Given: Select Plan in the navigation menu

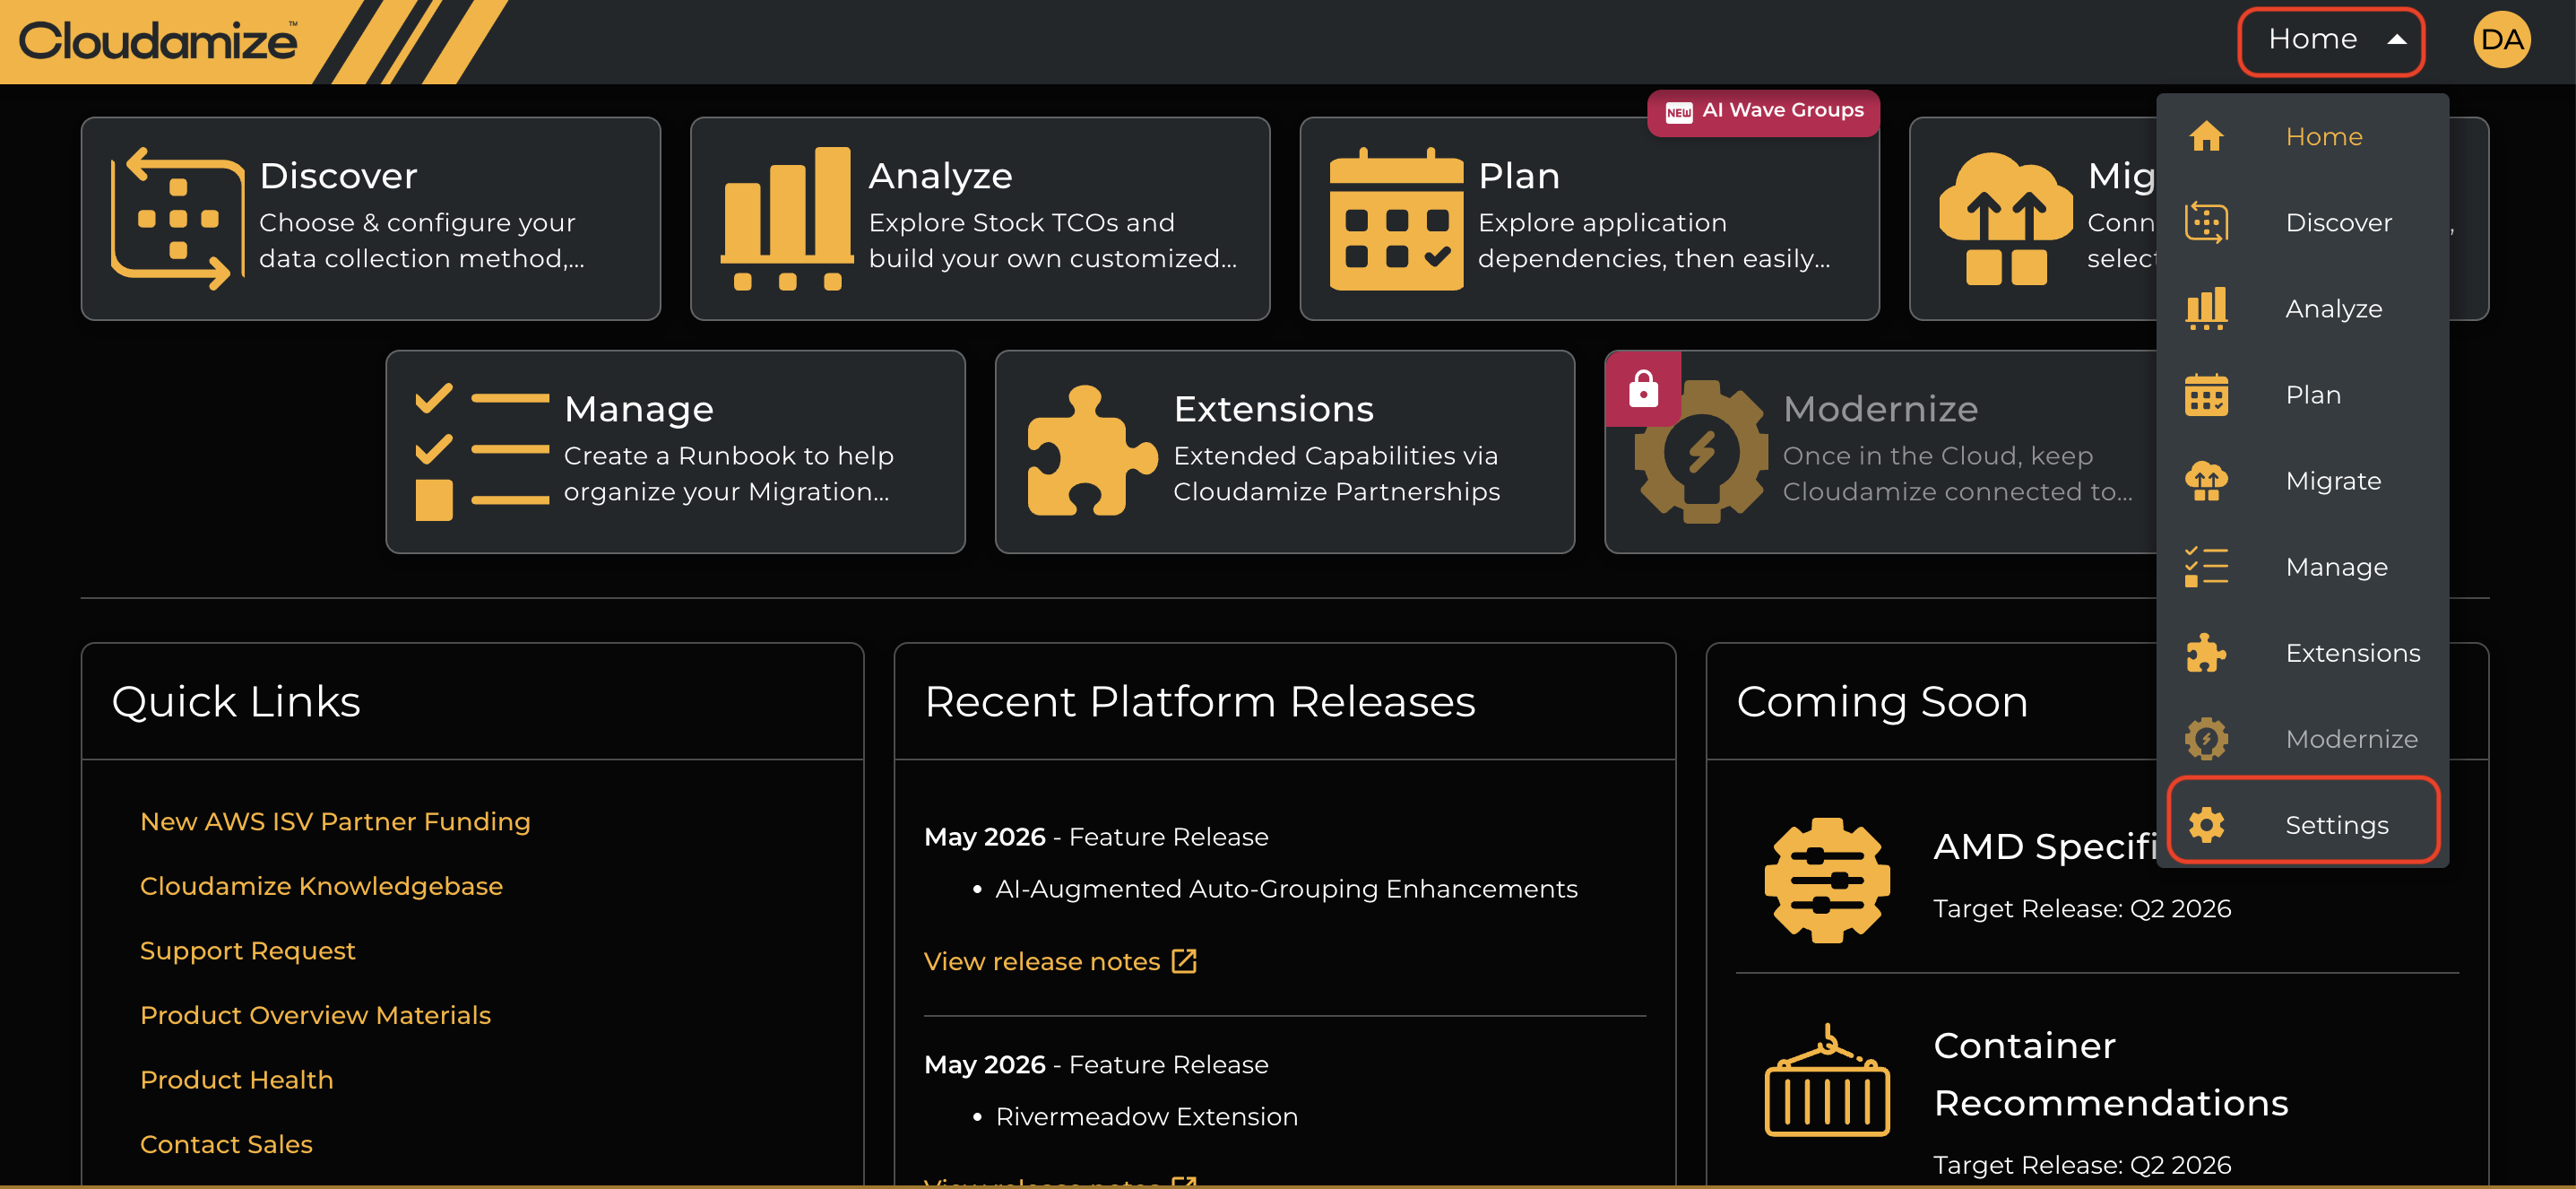Looking at the screenshot, I should pos(2303,394).
